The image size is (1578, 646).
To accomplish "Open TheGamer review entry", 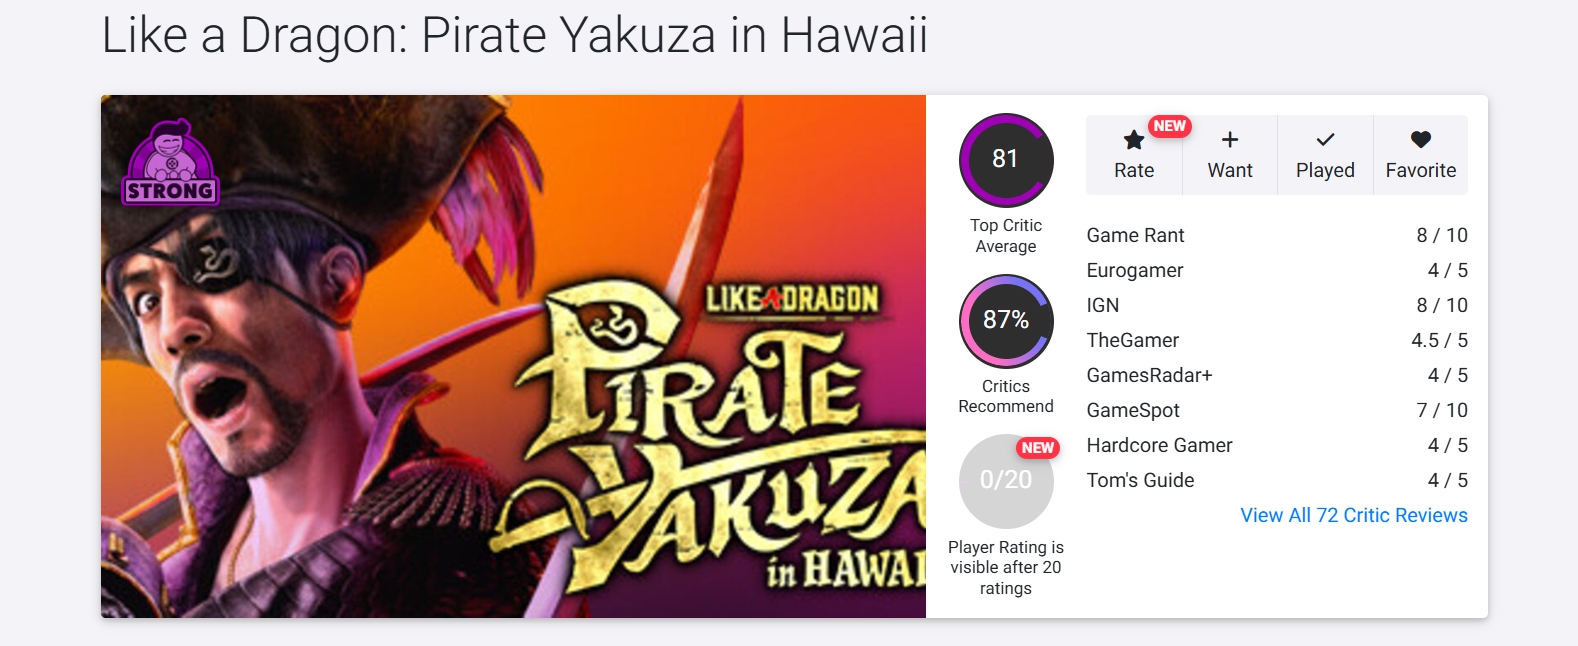I will [x=1132, y=340].
